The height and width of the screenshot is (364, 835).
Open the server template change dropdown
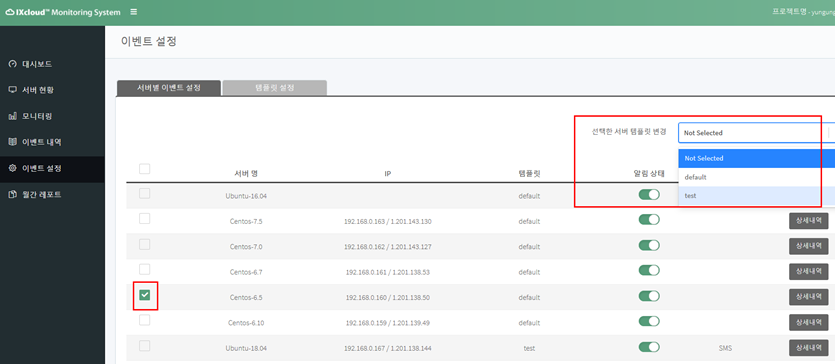756,133
